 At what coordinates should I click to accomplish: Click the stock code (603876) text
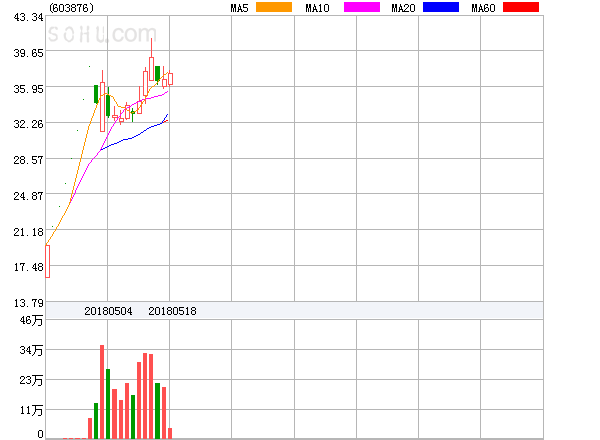[72, 8]
